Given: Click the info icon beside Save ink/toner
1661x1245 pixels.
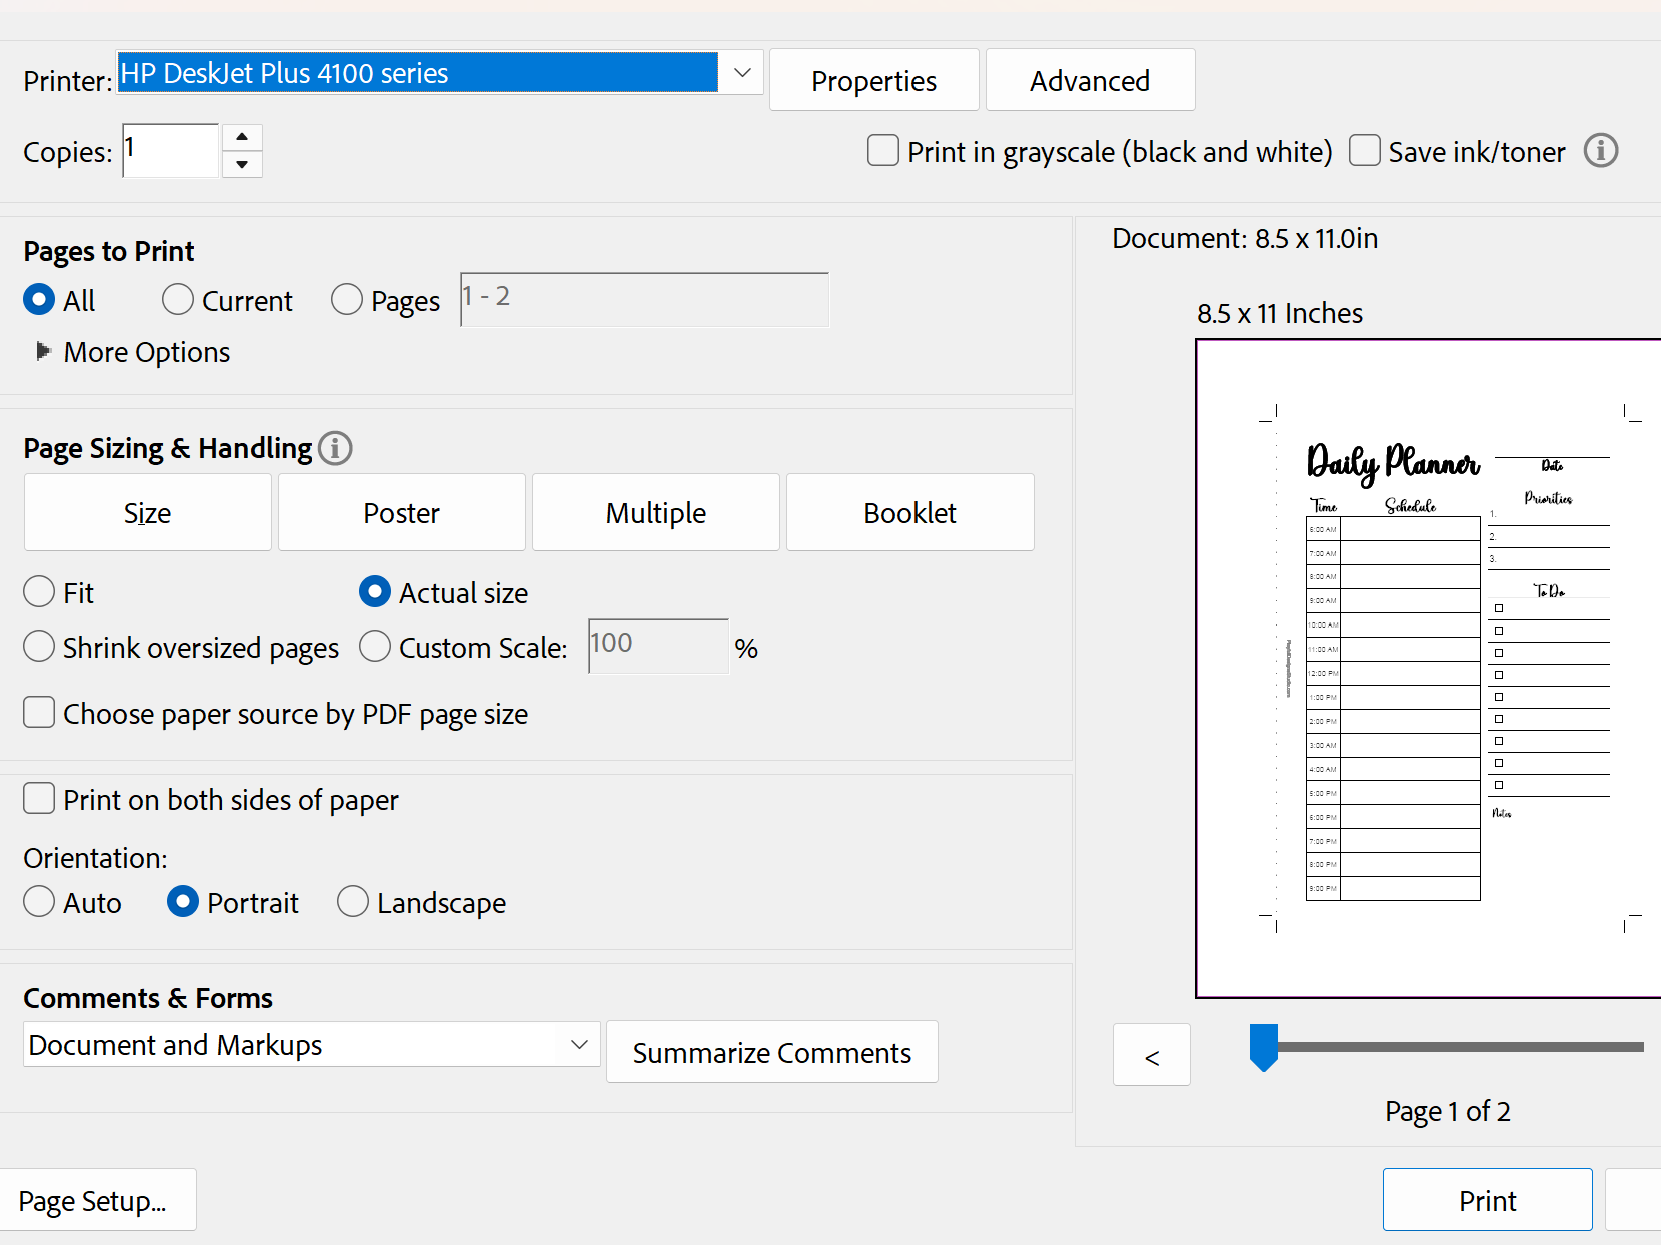Looking at the screenshot, I should 1600,151.
